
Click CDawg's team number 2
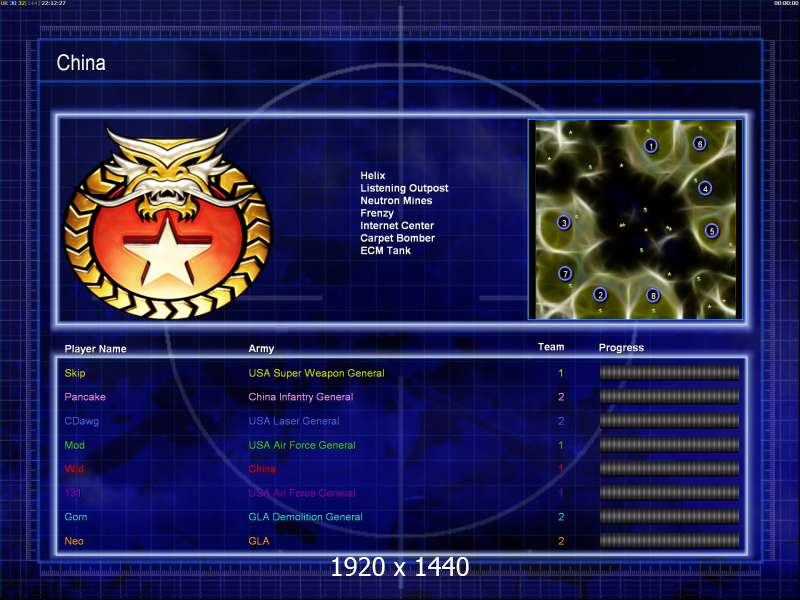click(x=561, y=421)
